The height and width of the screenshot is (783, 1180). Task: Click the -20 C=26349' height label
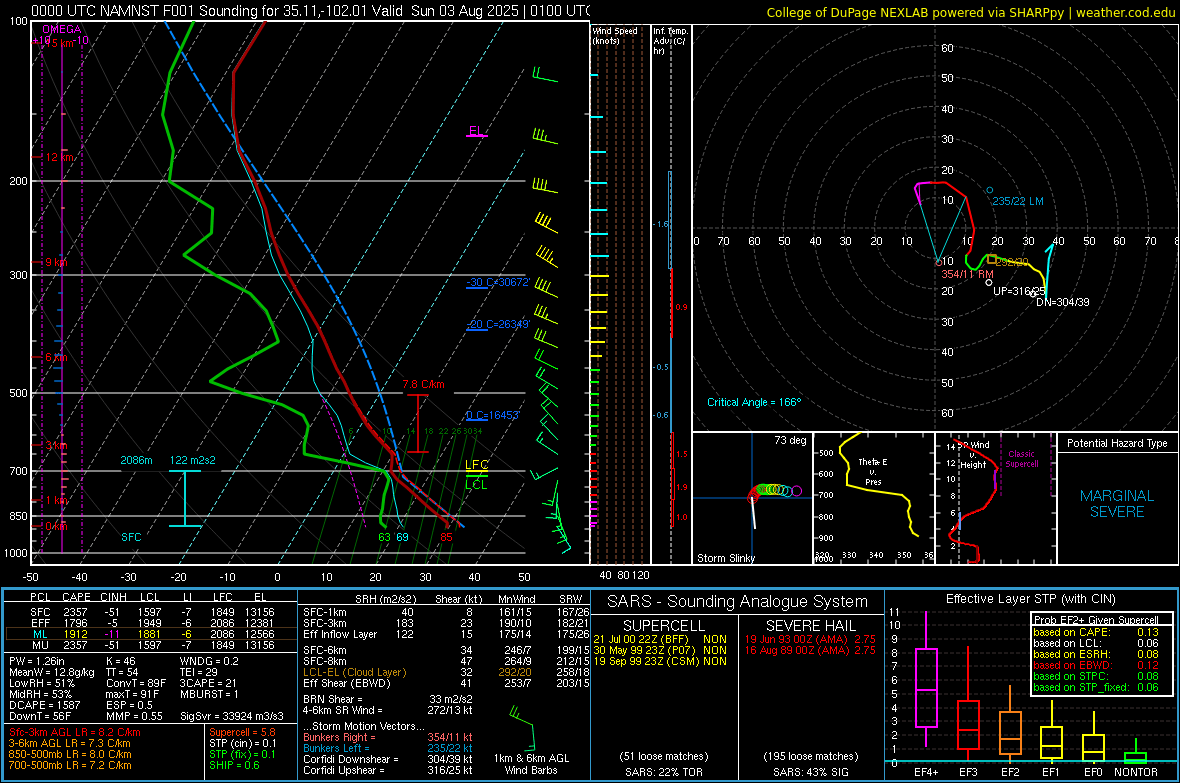click(x=498, y=324)
